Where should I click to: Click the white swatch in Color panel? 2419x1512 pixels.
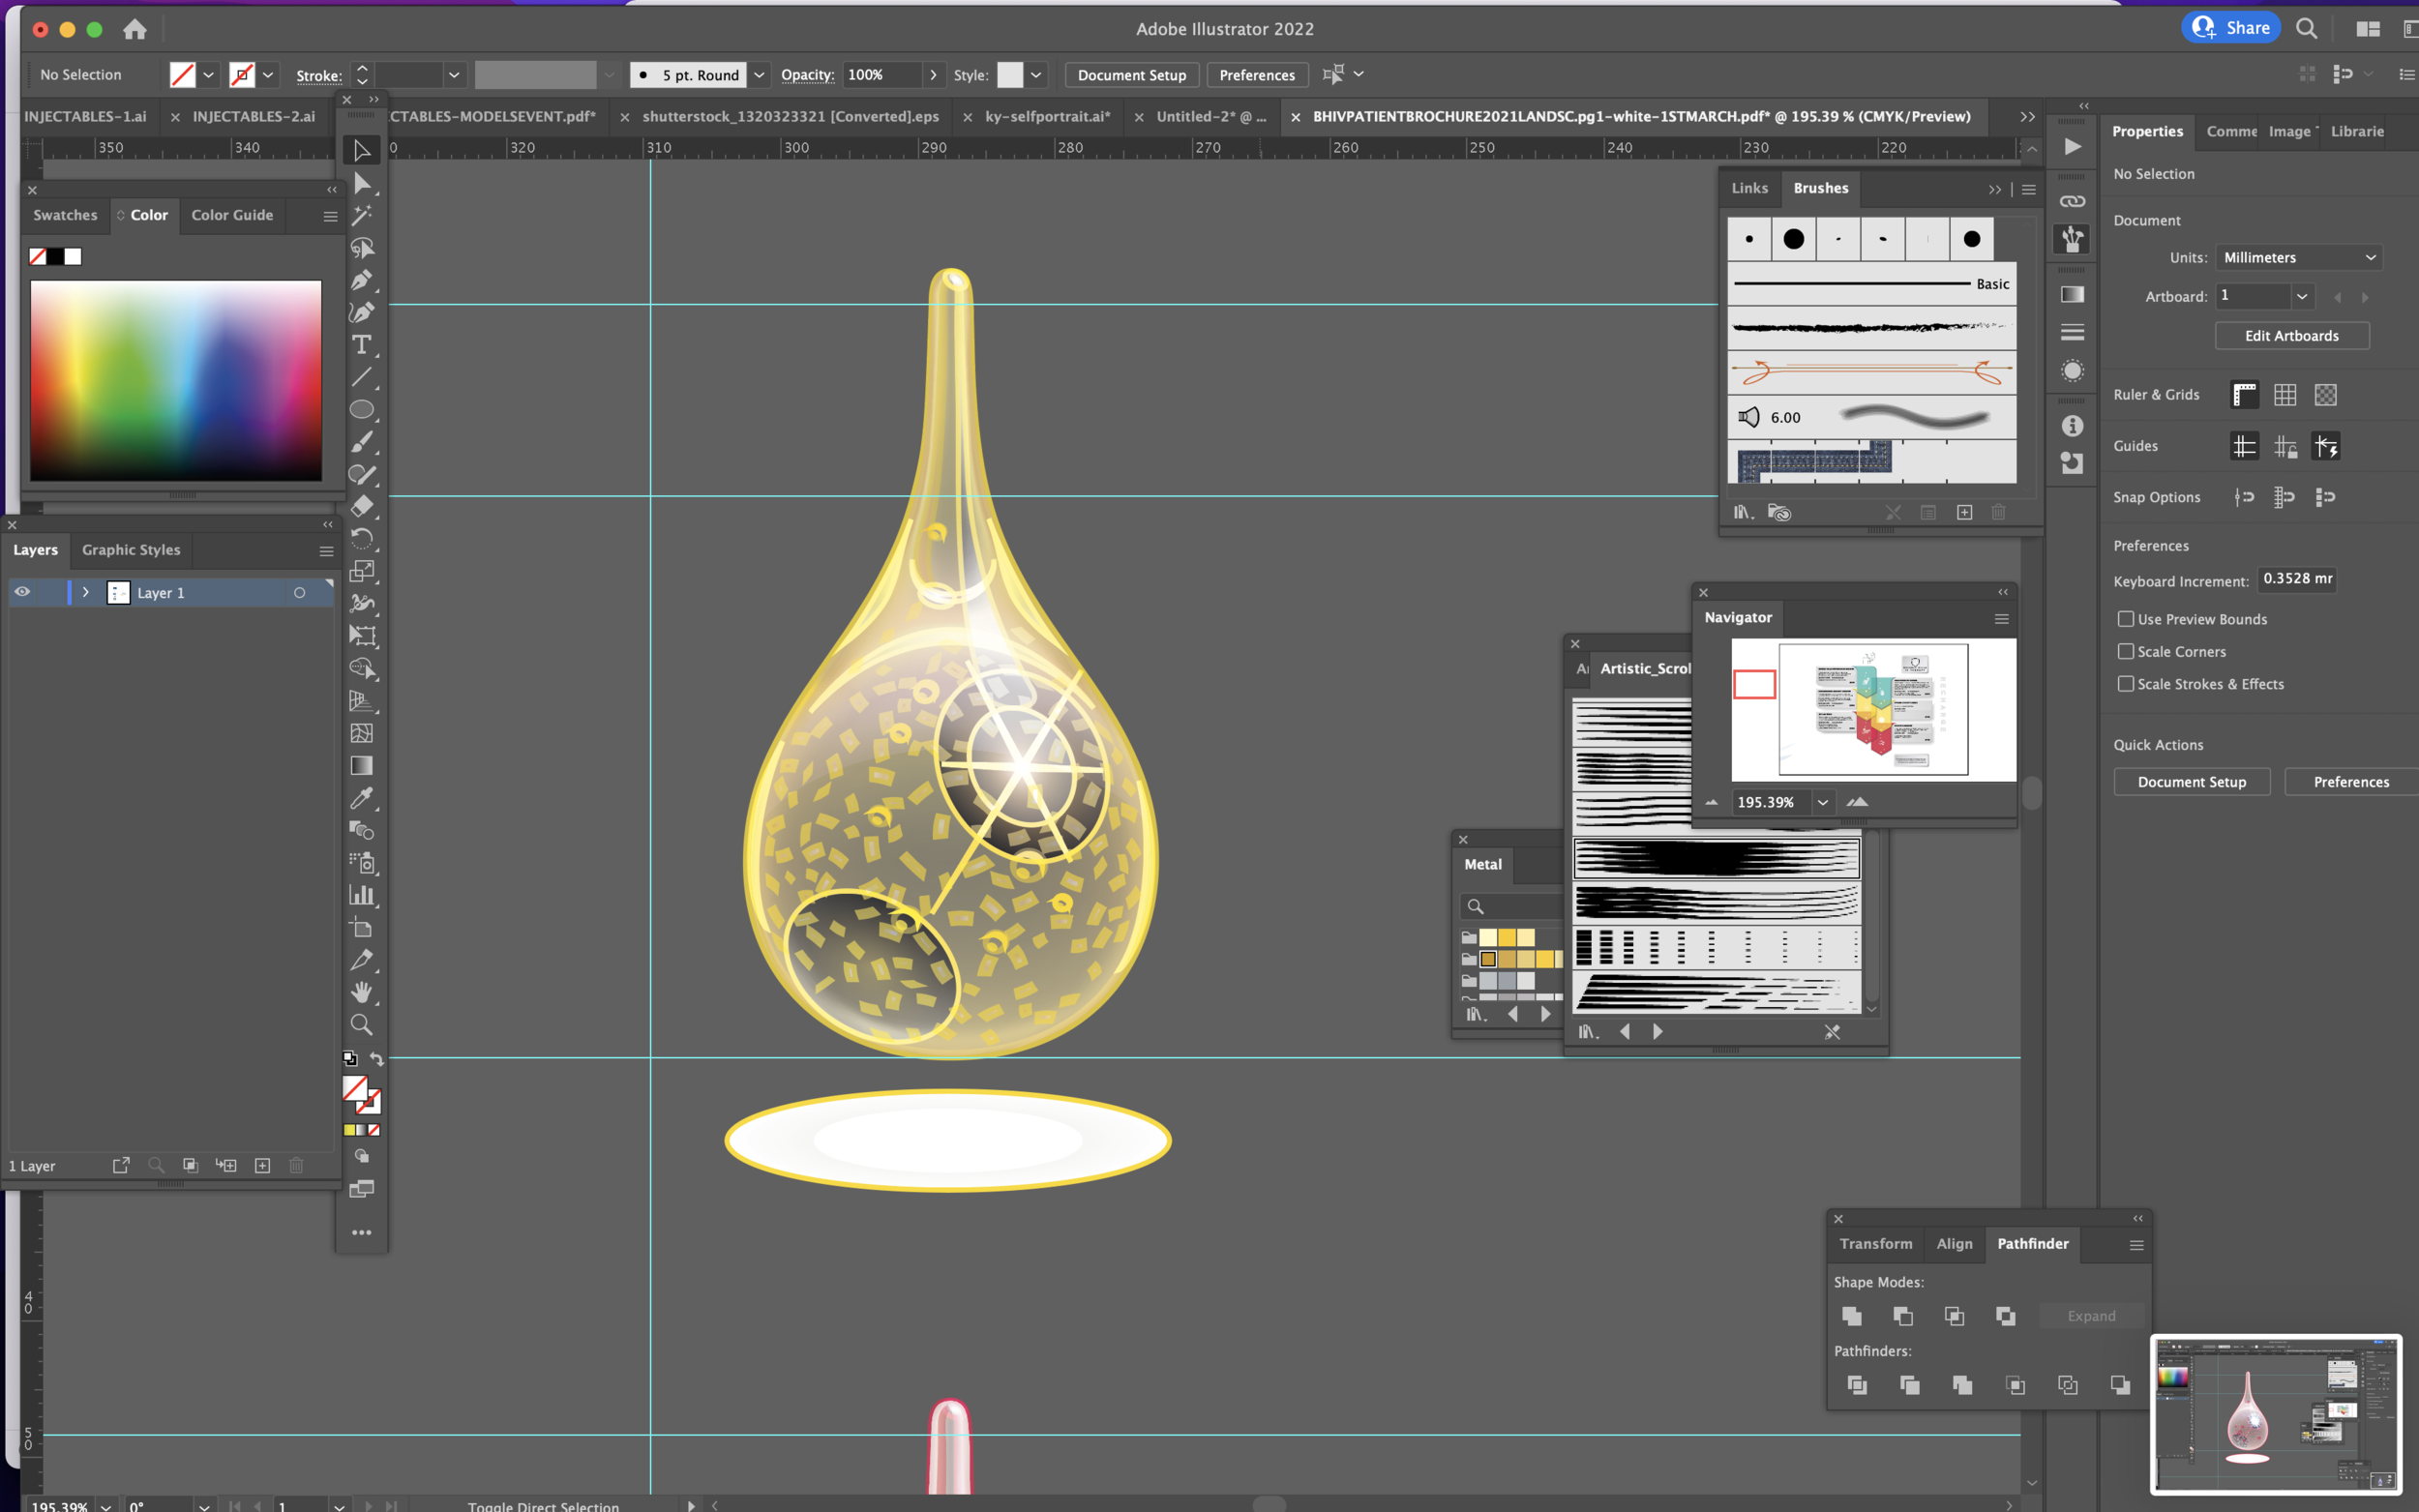(x=73, y=257)
